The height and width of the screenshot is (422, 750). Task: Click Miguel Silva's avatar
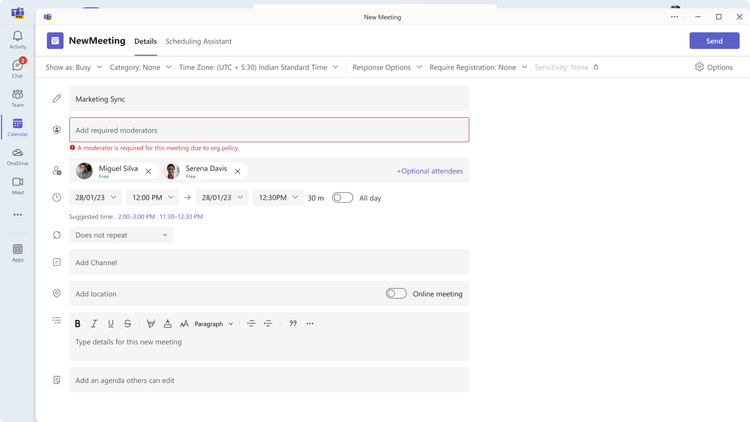pyautogui.click(x=84, y=171)
